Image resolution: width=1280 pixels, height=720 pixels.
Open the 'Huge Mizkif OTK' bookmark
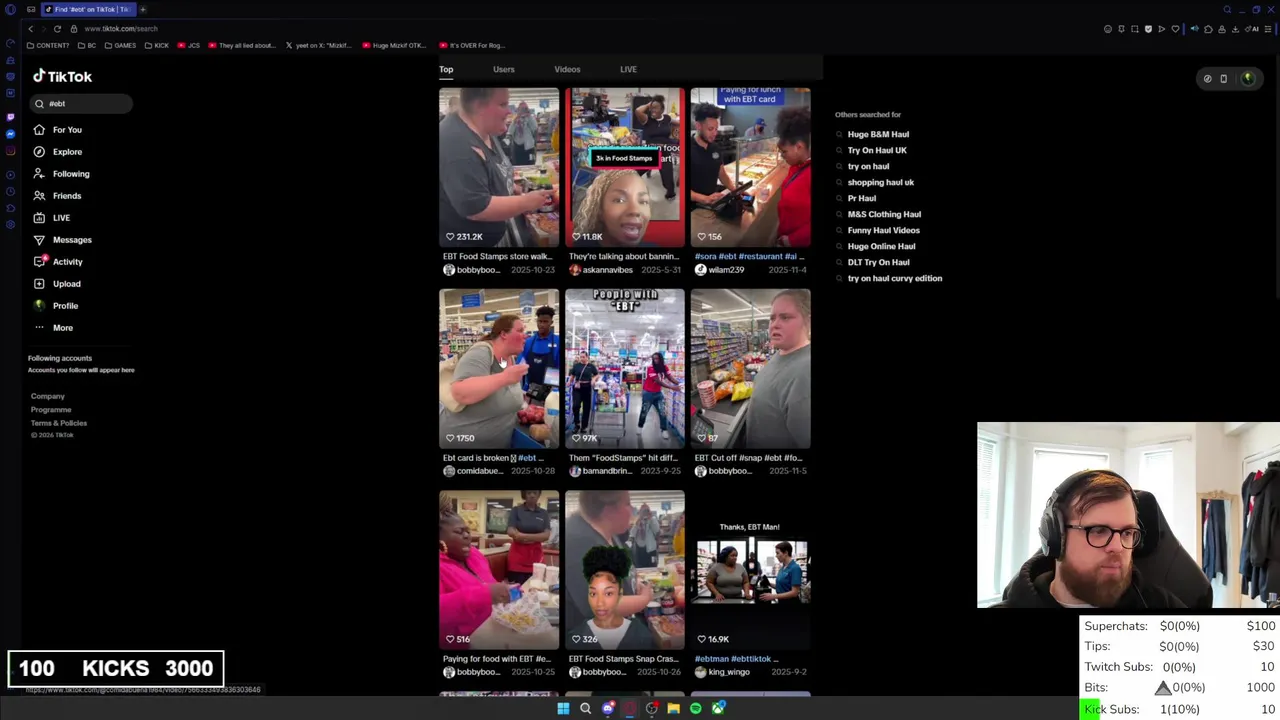[393, 45]
